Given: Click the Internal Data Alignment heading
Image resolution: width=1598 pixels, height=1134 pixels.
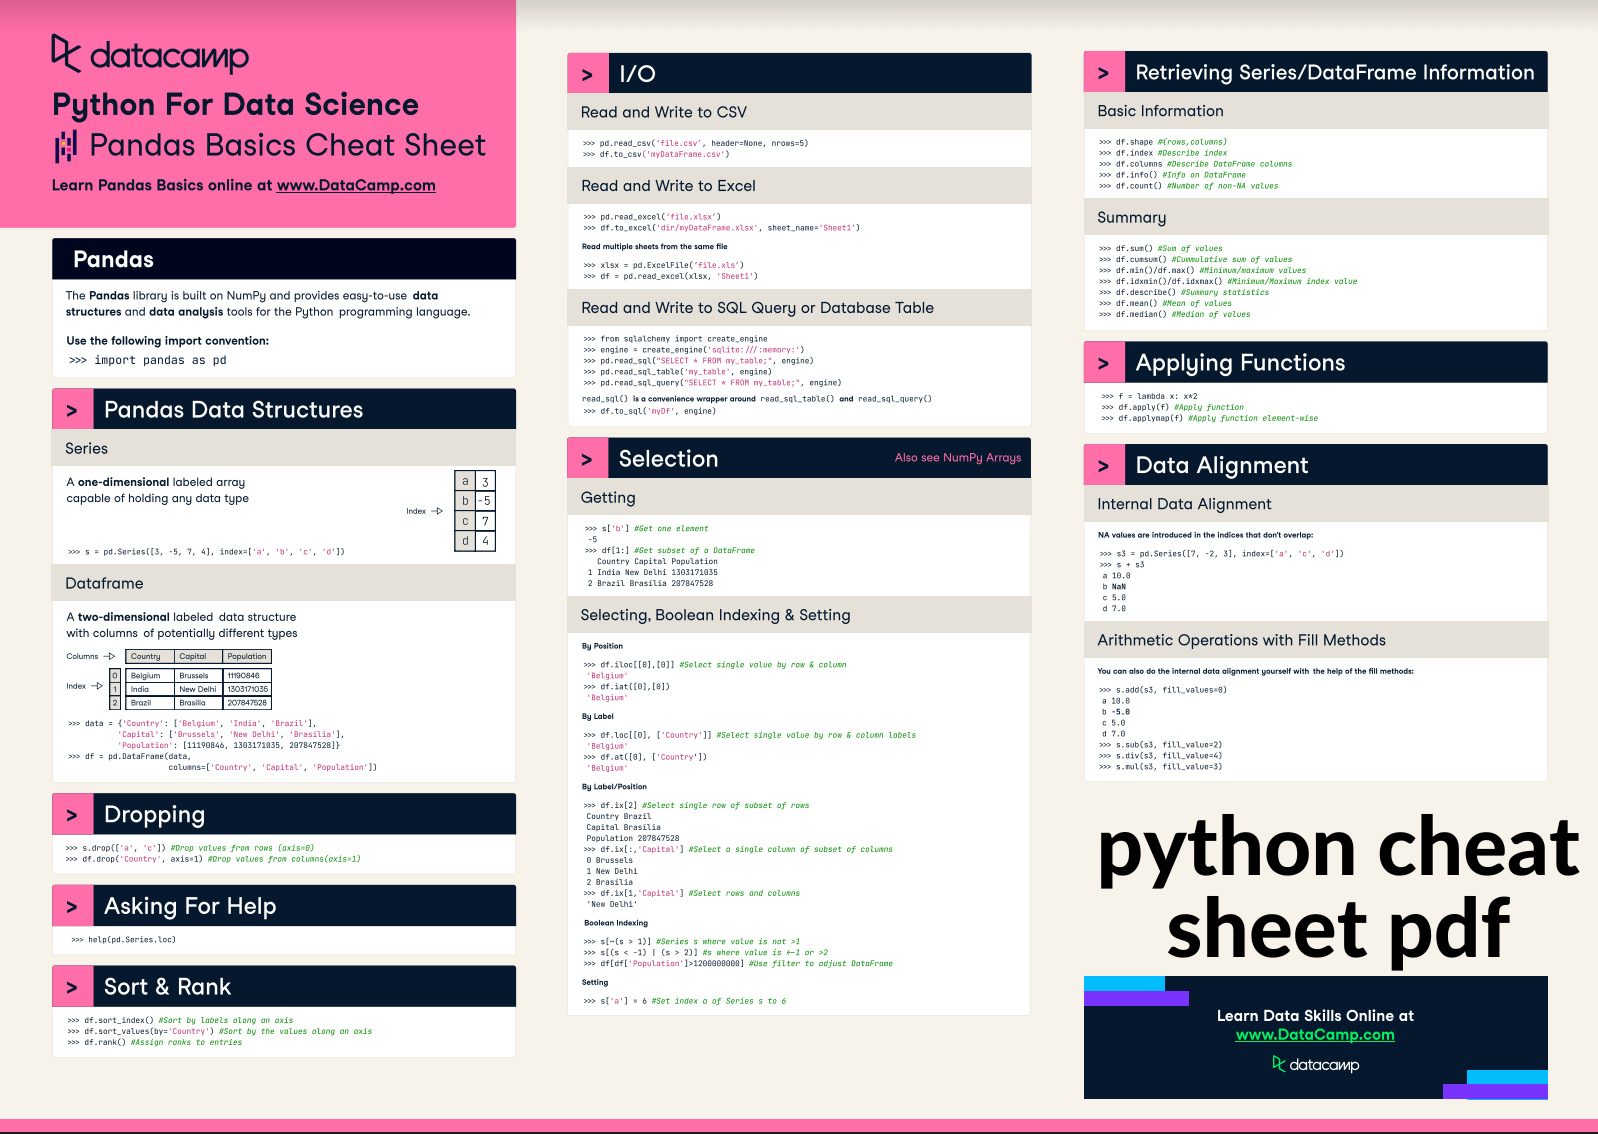Looking at the screenshot, I should tap(1184, 504).
